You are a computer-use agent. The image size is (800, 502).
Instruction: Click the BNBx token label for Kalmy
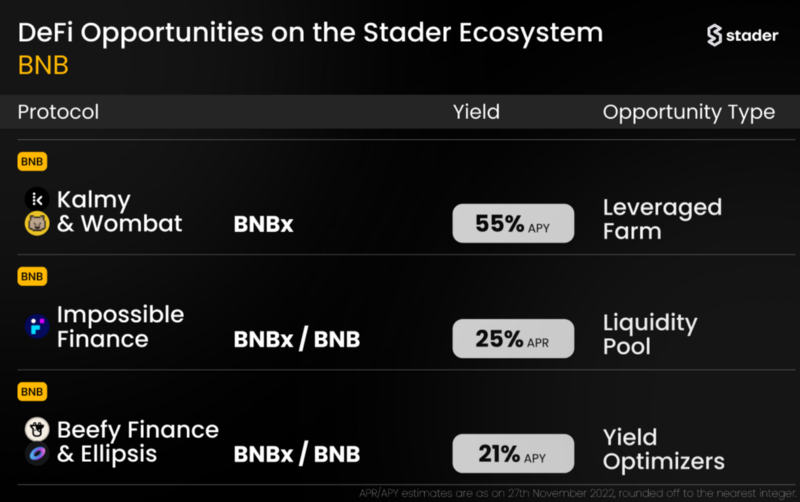[263, 224]
